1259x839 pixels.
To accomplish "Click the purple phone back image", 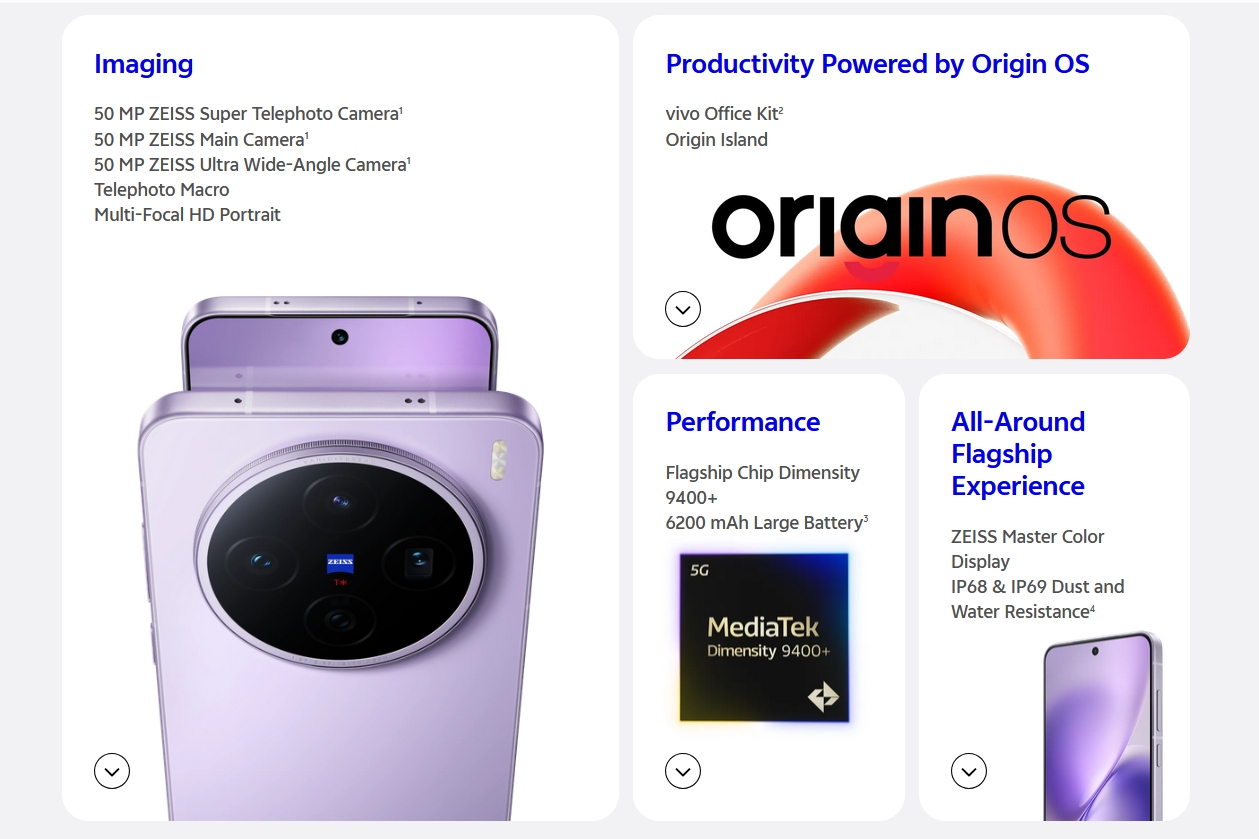I will pos(340,558).
